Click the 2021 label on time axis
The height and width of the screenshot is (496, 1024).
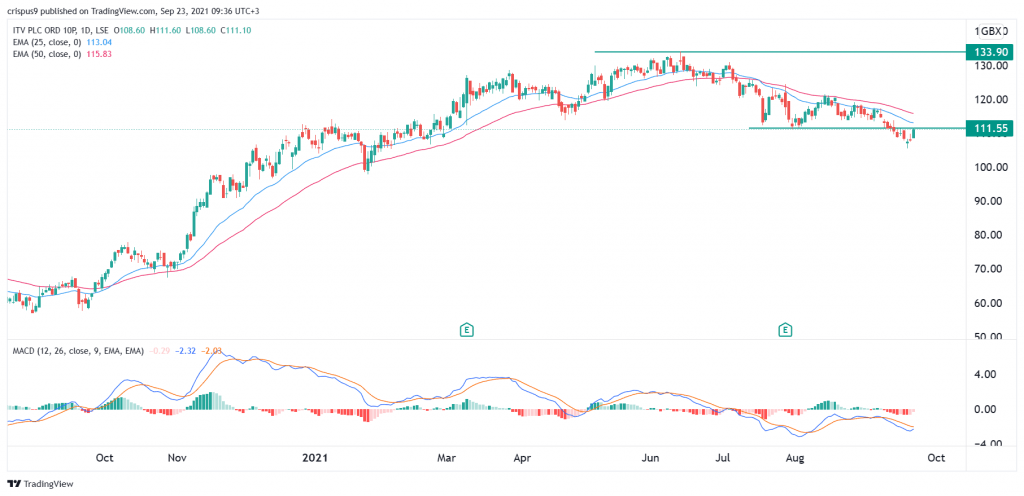point(314,458)
